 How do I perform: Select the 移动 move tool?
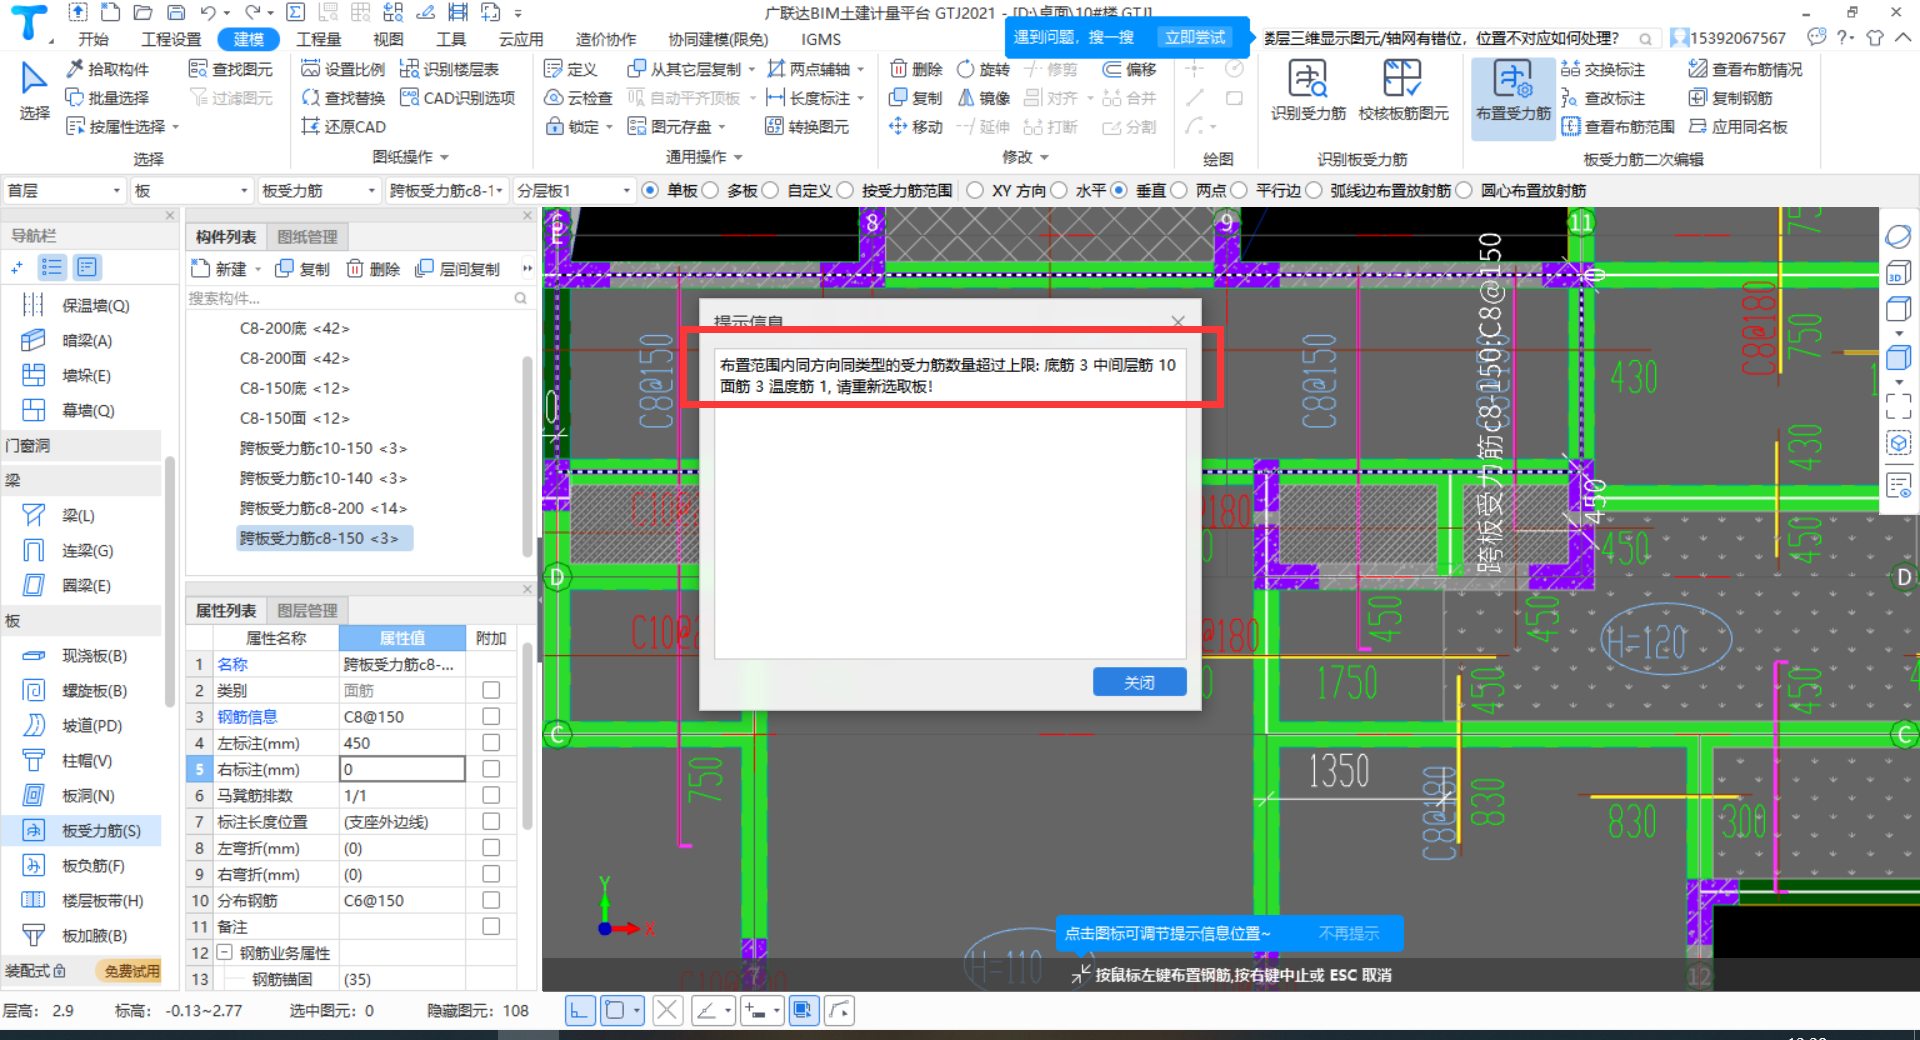click(916, 127)
